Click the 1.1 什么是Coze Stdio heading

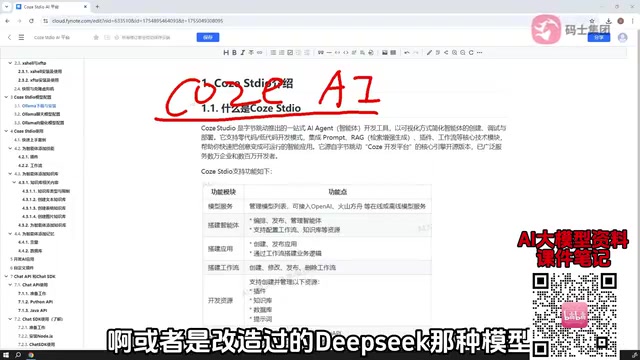pos(251,108)
